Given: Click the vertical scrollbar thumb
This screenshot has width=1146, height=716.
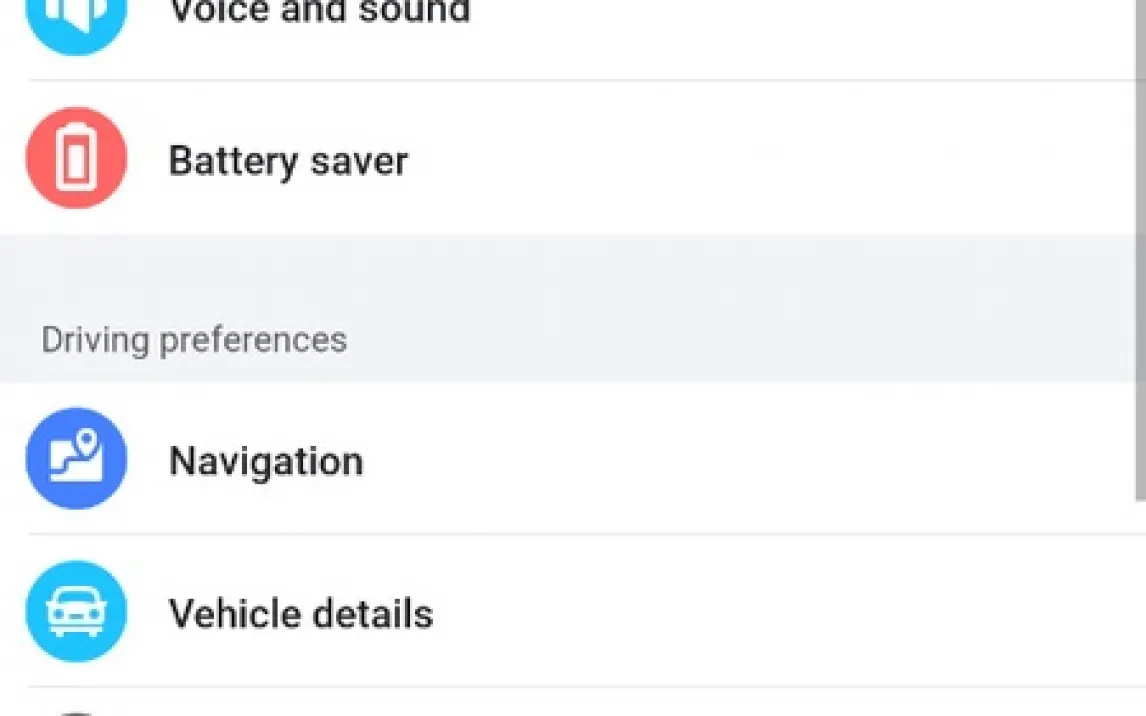Looking at the screenshot, I should pos(1140,250).
